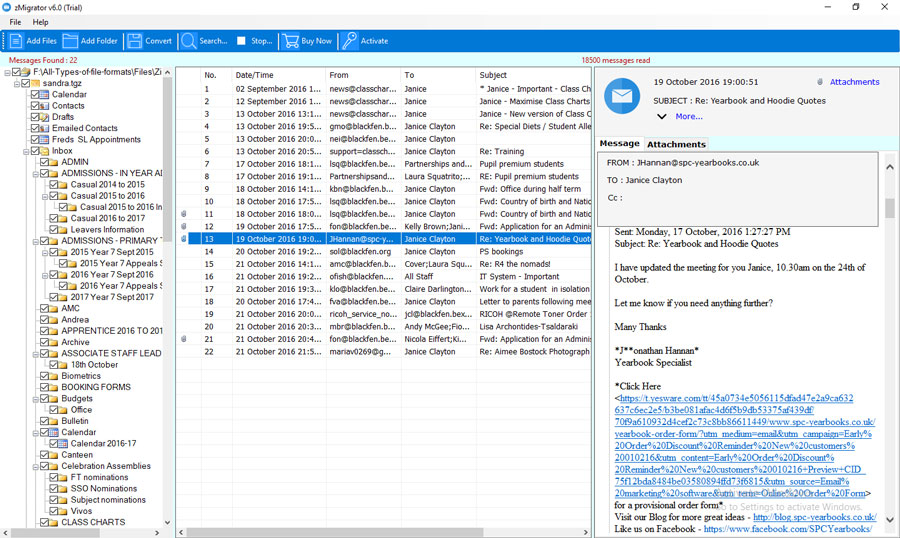Image resolution: width=900 pixels, height=538 pixels.
Task: Click the Inbox folder icon
Action: click(x=44, y=150)
